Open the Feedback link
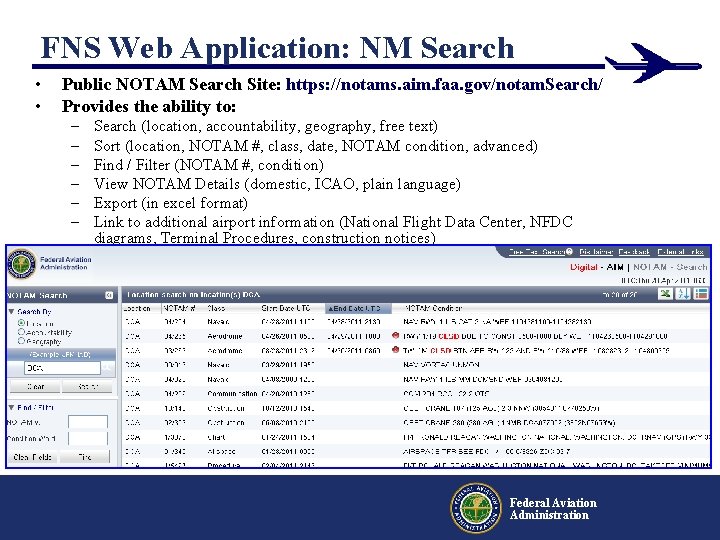This screenshot has width=720, height=540. [634, 252]
